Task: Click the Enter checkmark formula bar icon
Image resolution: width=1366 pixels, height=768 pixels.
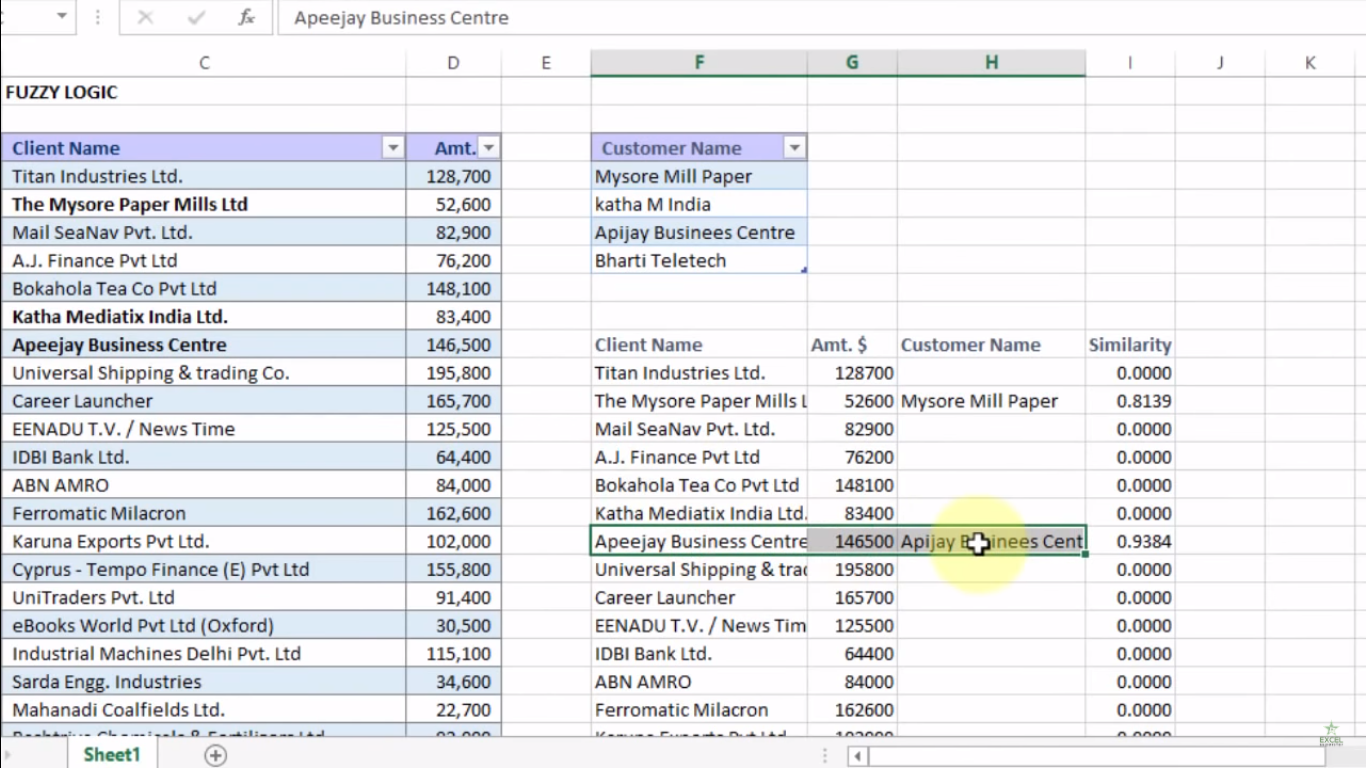Action: coord(196,18)
